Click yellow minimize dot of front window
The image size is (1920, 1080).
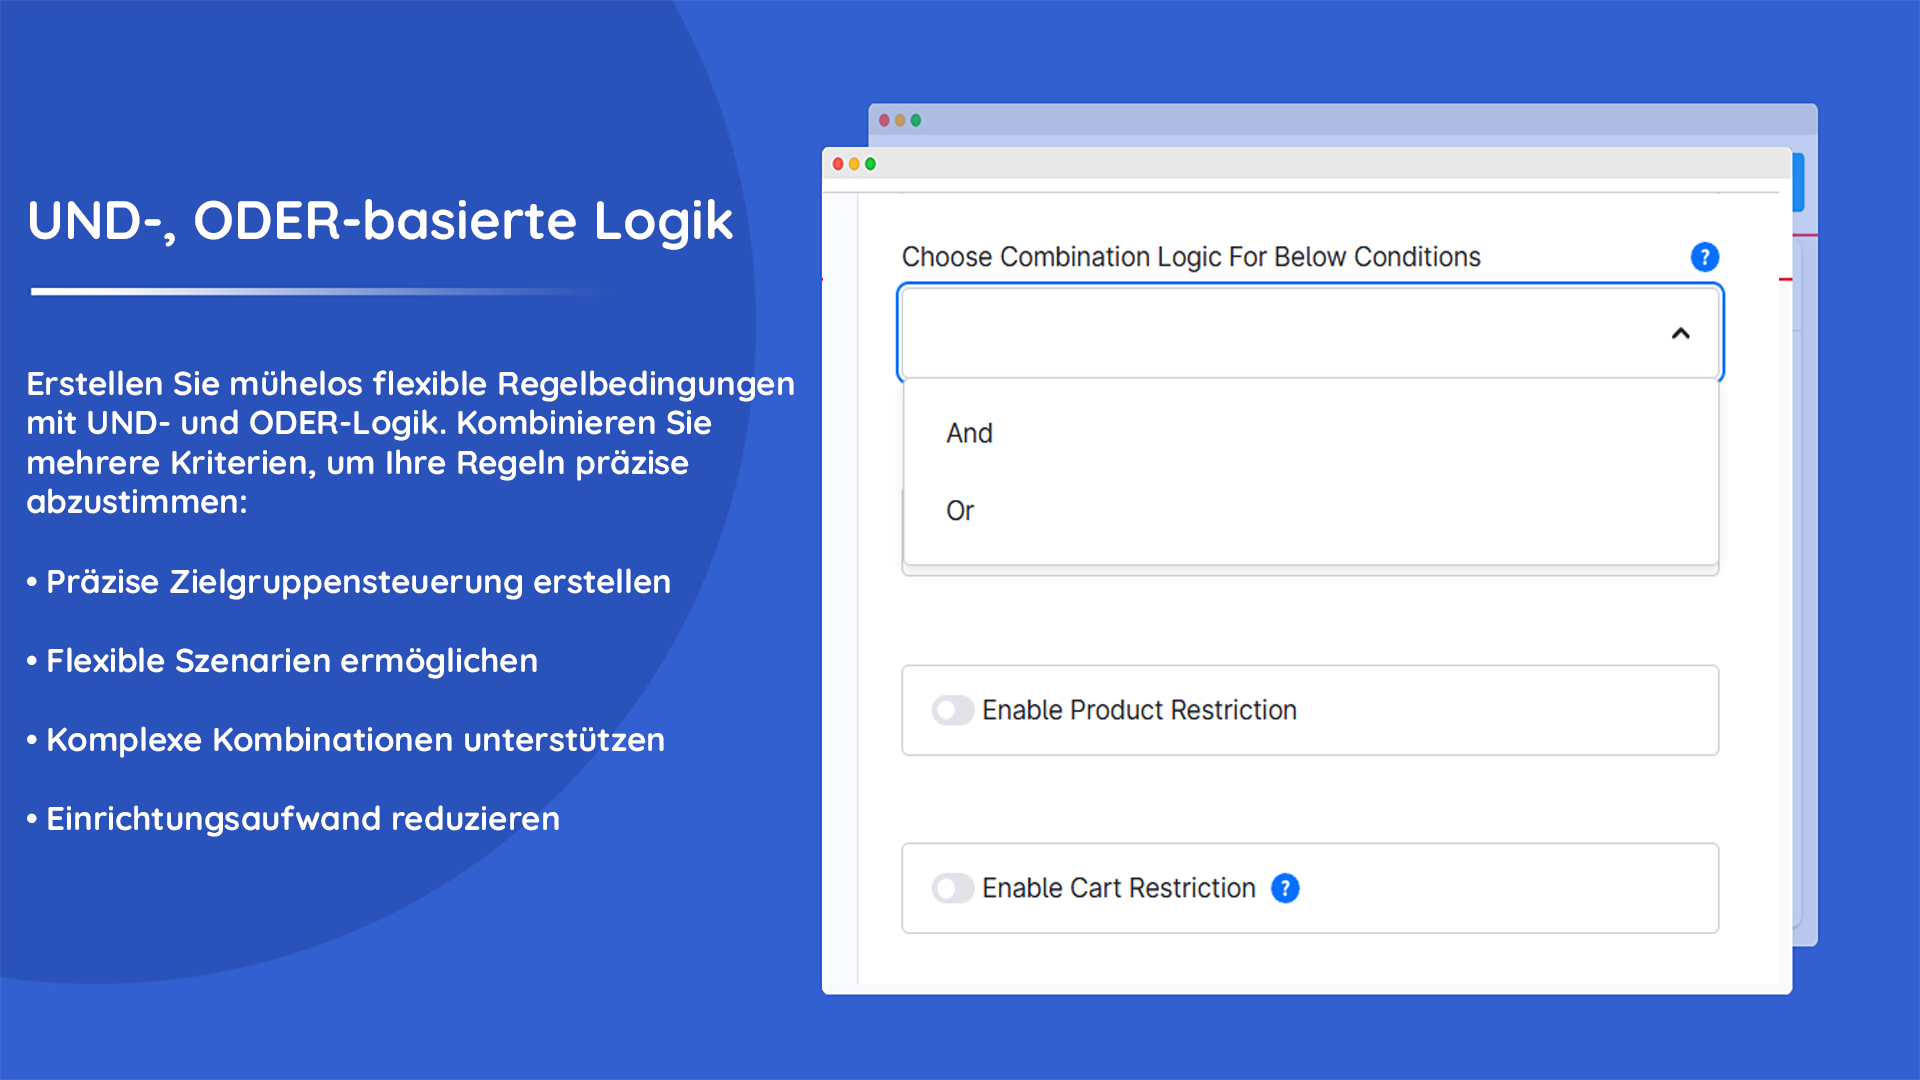coord(854,164)
